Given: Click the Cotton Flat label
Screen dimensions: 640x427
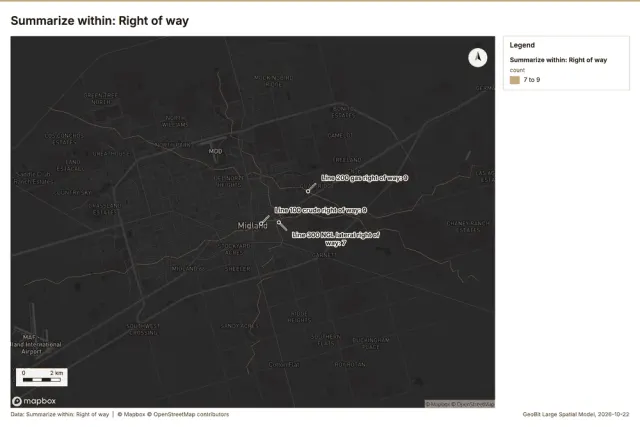Looking at the screenshot, I should point(284,364).
